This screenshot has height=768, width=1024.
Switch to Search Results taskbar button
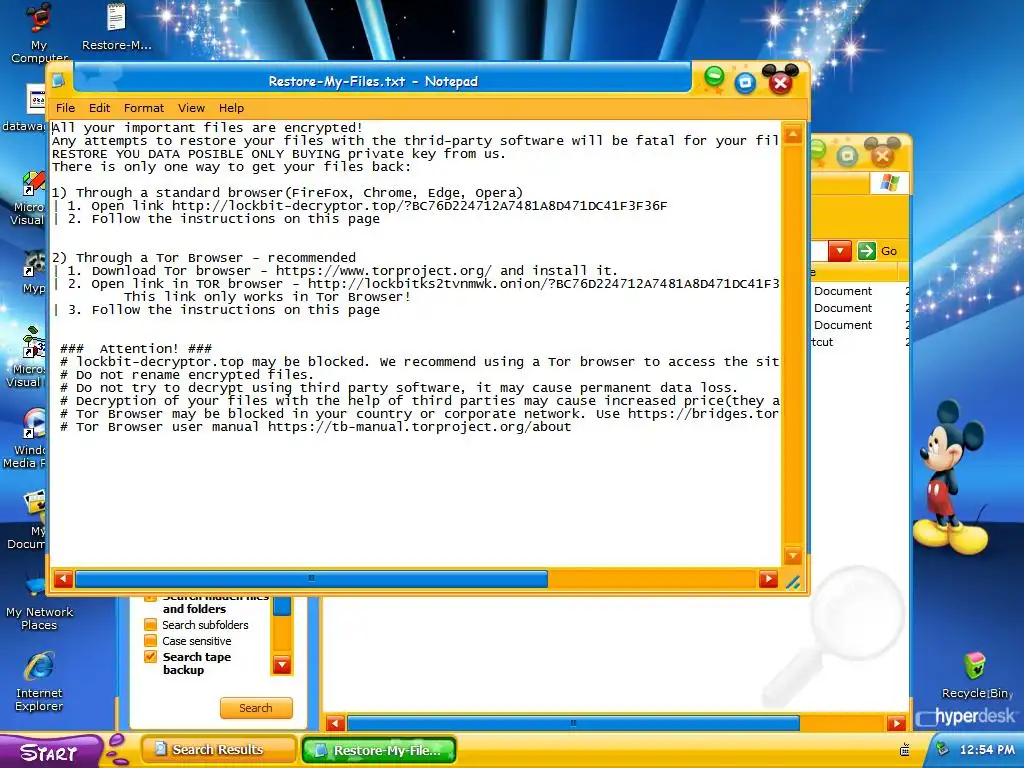(218, 750)
